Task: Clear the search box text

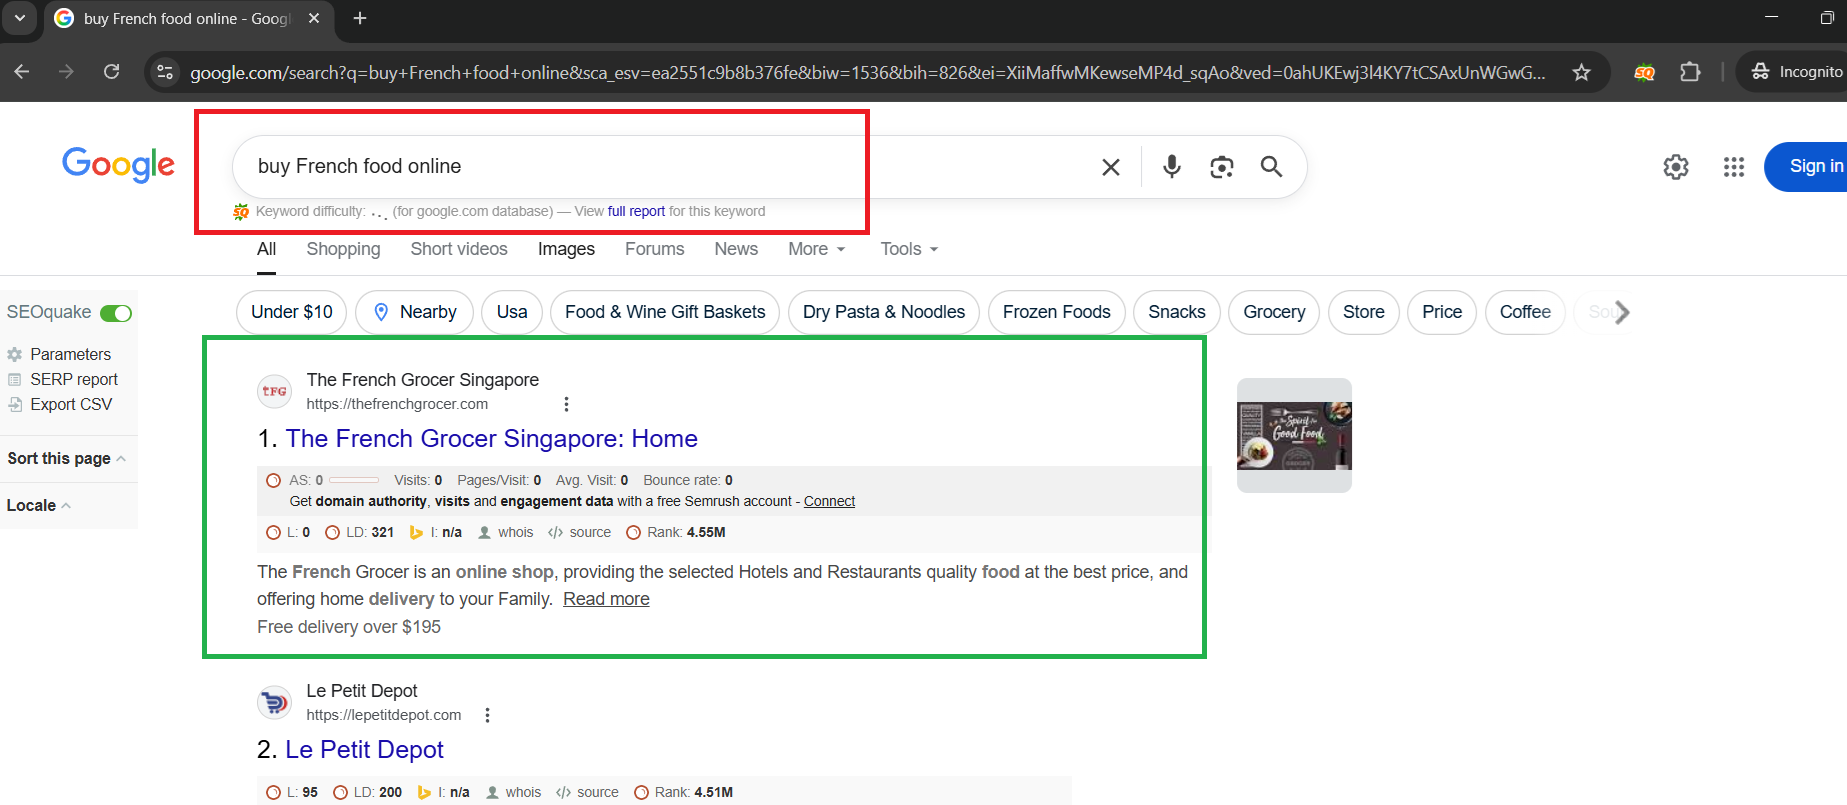Action: (x=1110, y=167)
